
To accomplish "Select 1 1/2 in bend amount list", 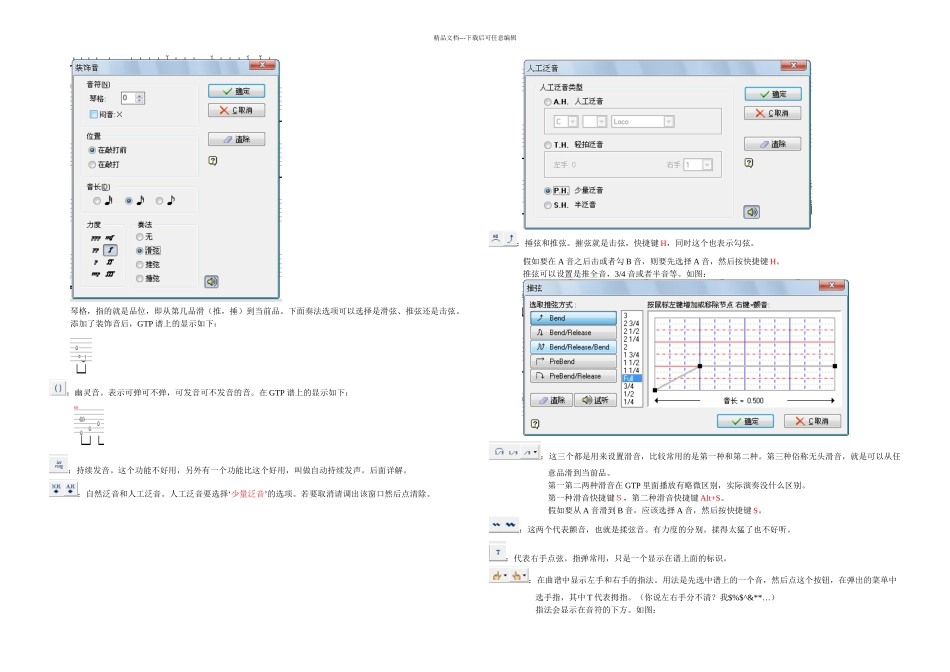I will [x=631, y=362].
